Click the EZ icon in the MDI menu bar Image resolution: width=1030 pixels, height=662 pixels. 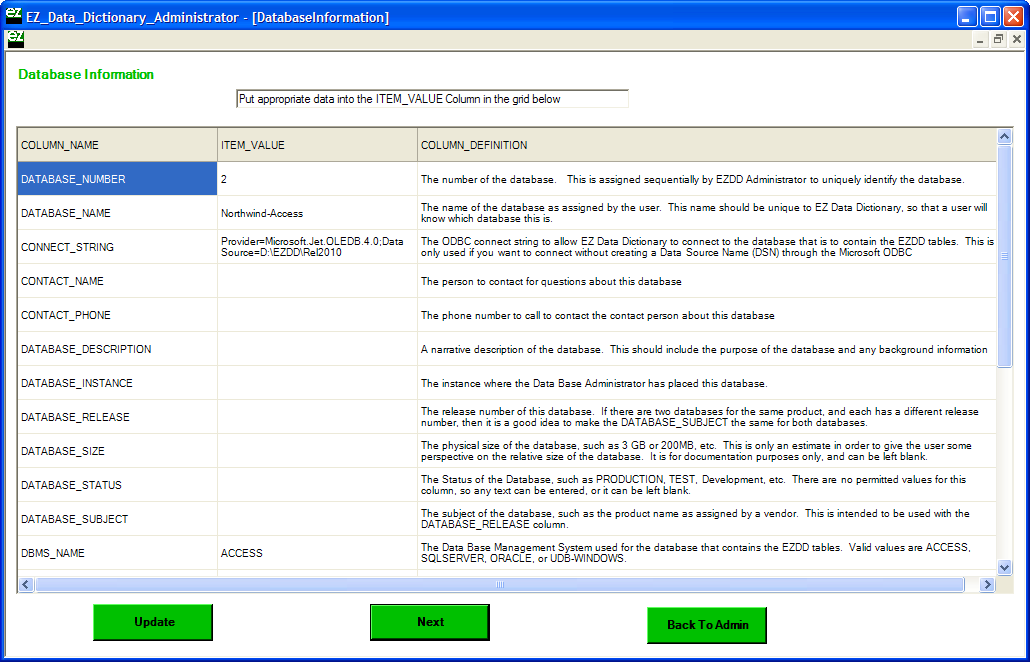[15, 39]
